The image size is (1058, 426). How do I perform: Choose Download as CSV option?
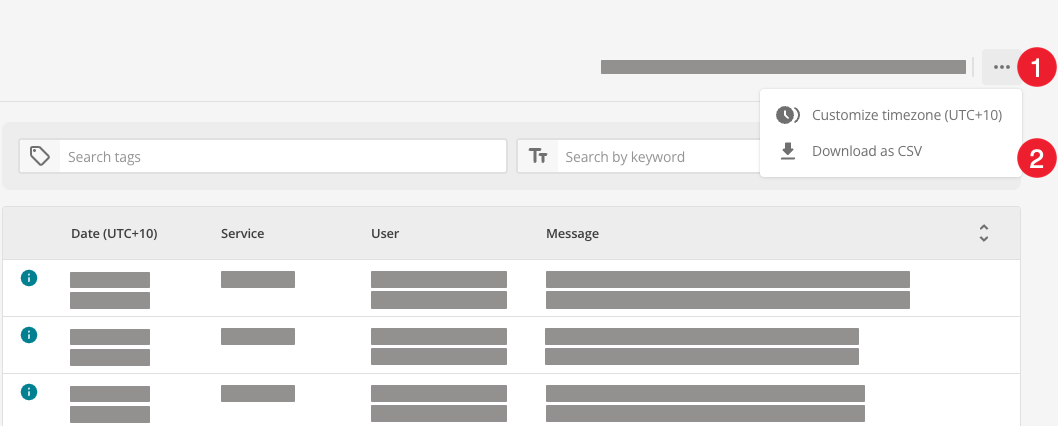[891, 151]
